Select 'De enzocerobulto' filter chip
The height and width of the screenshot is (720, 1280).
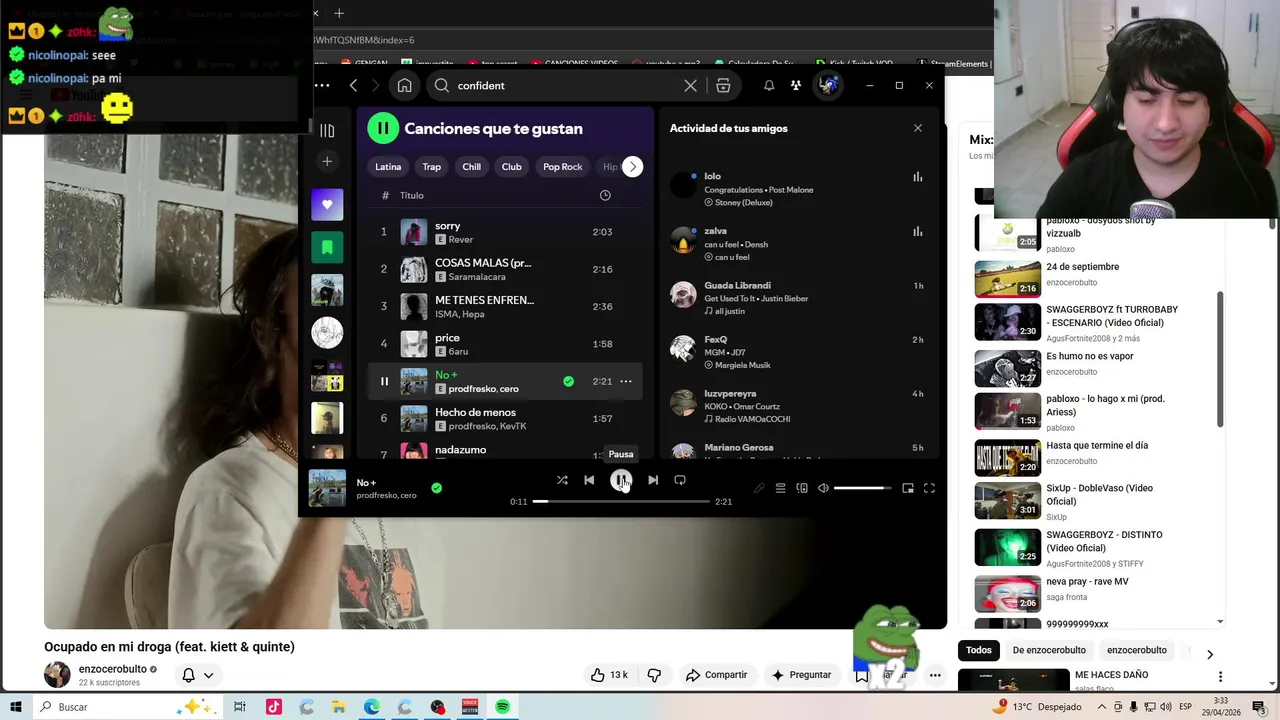[x=1048, y=650]
